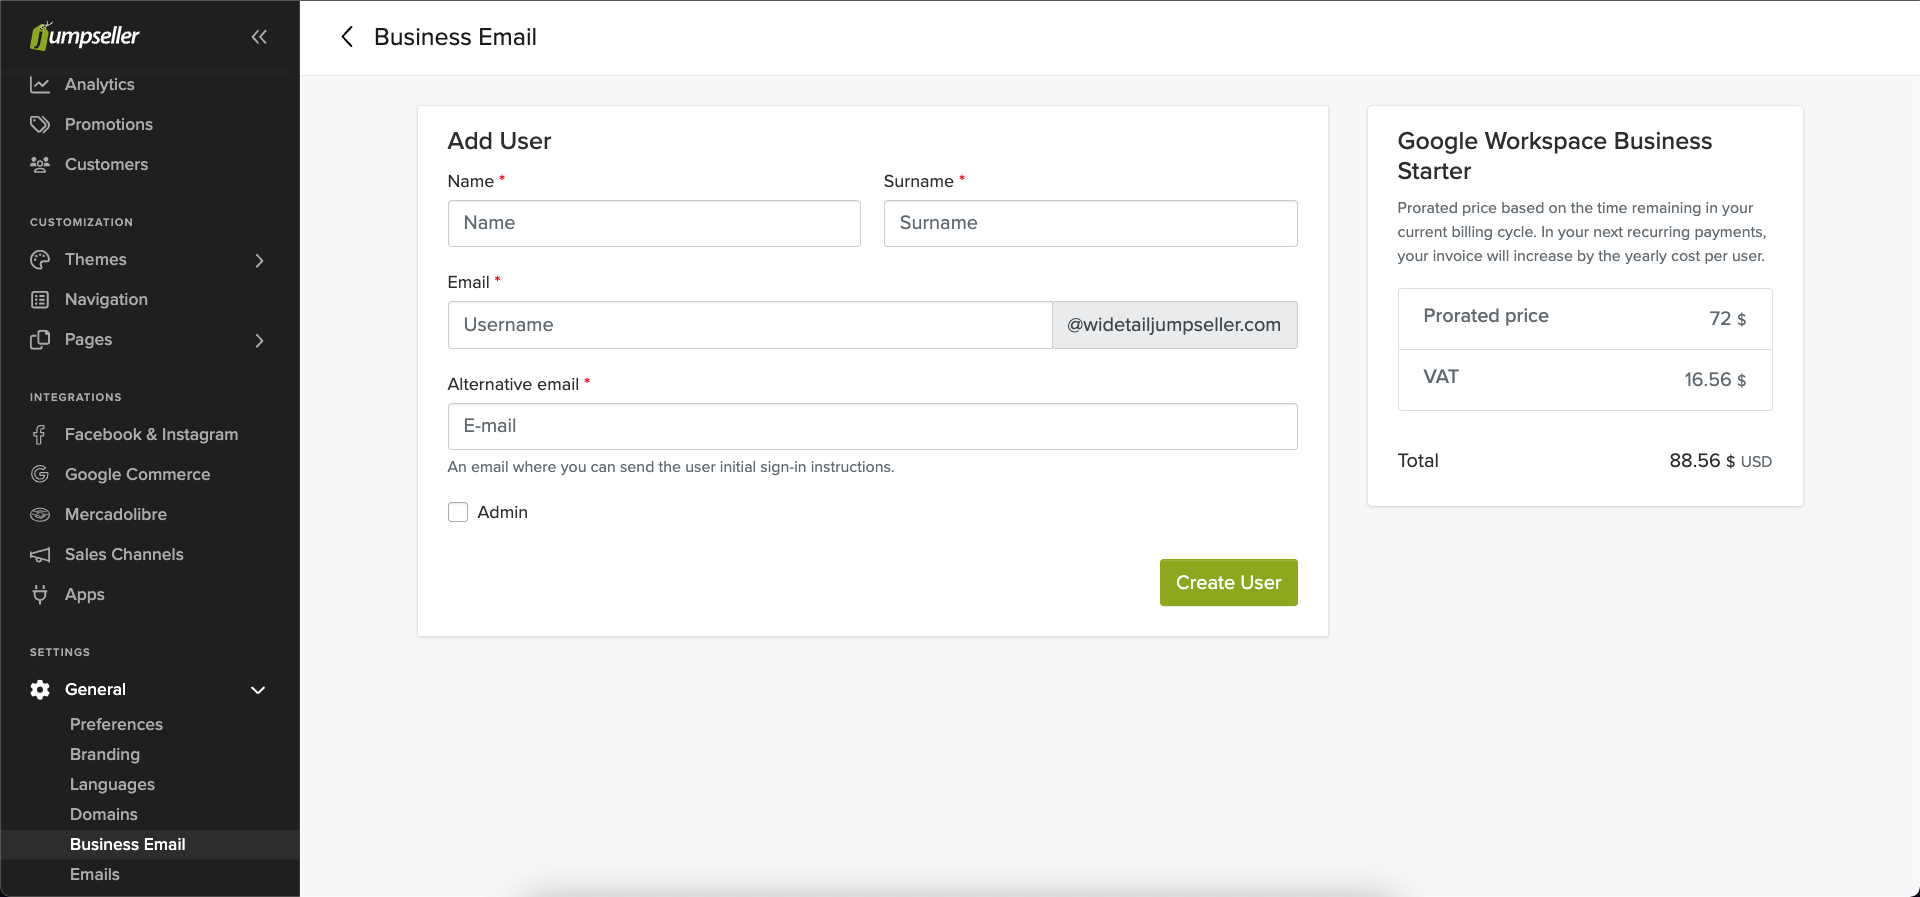This screenshot has height=897, width=1920.
Task: Open the Domains settings page
Action: click(104, 814)
